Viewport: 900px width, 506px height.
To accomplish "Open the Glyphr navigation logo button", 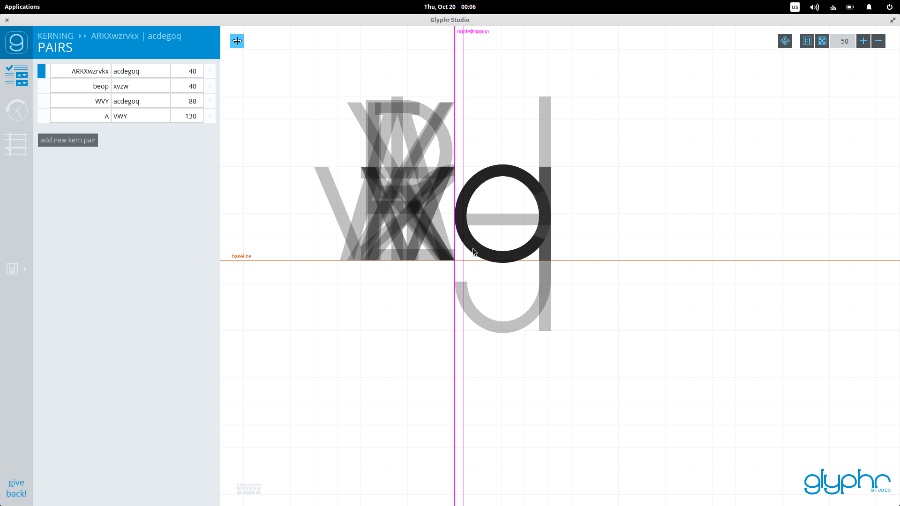I will point(16,42).
